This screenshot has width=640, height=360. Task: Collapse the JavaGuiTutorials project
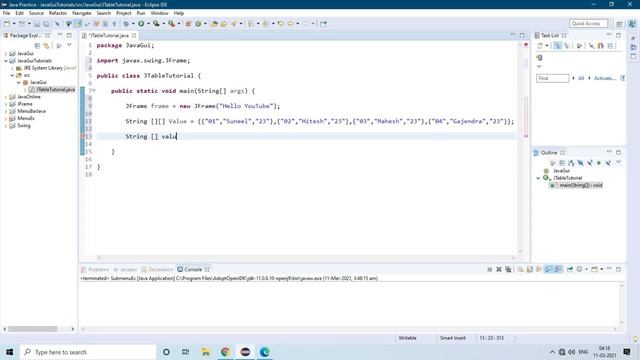6,61
